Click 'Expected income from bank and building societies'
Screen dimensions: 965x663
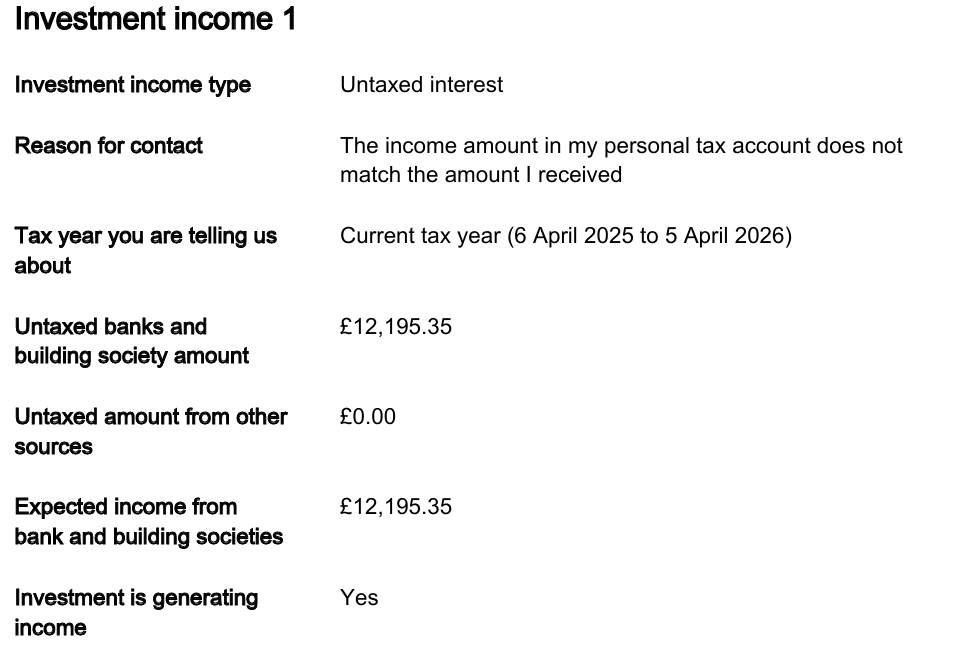[x=148, y=521]
